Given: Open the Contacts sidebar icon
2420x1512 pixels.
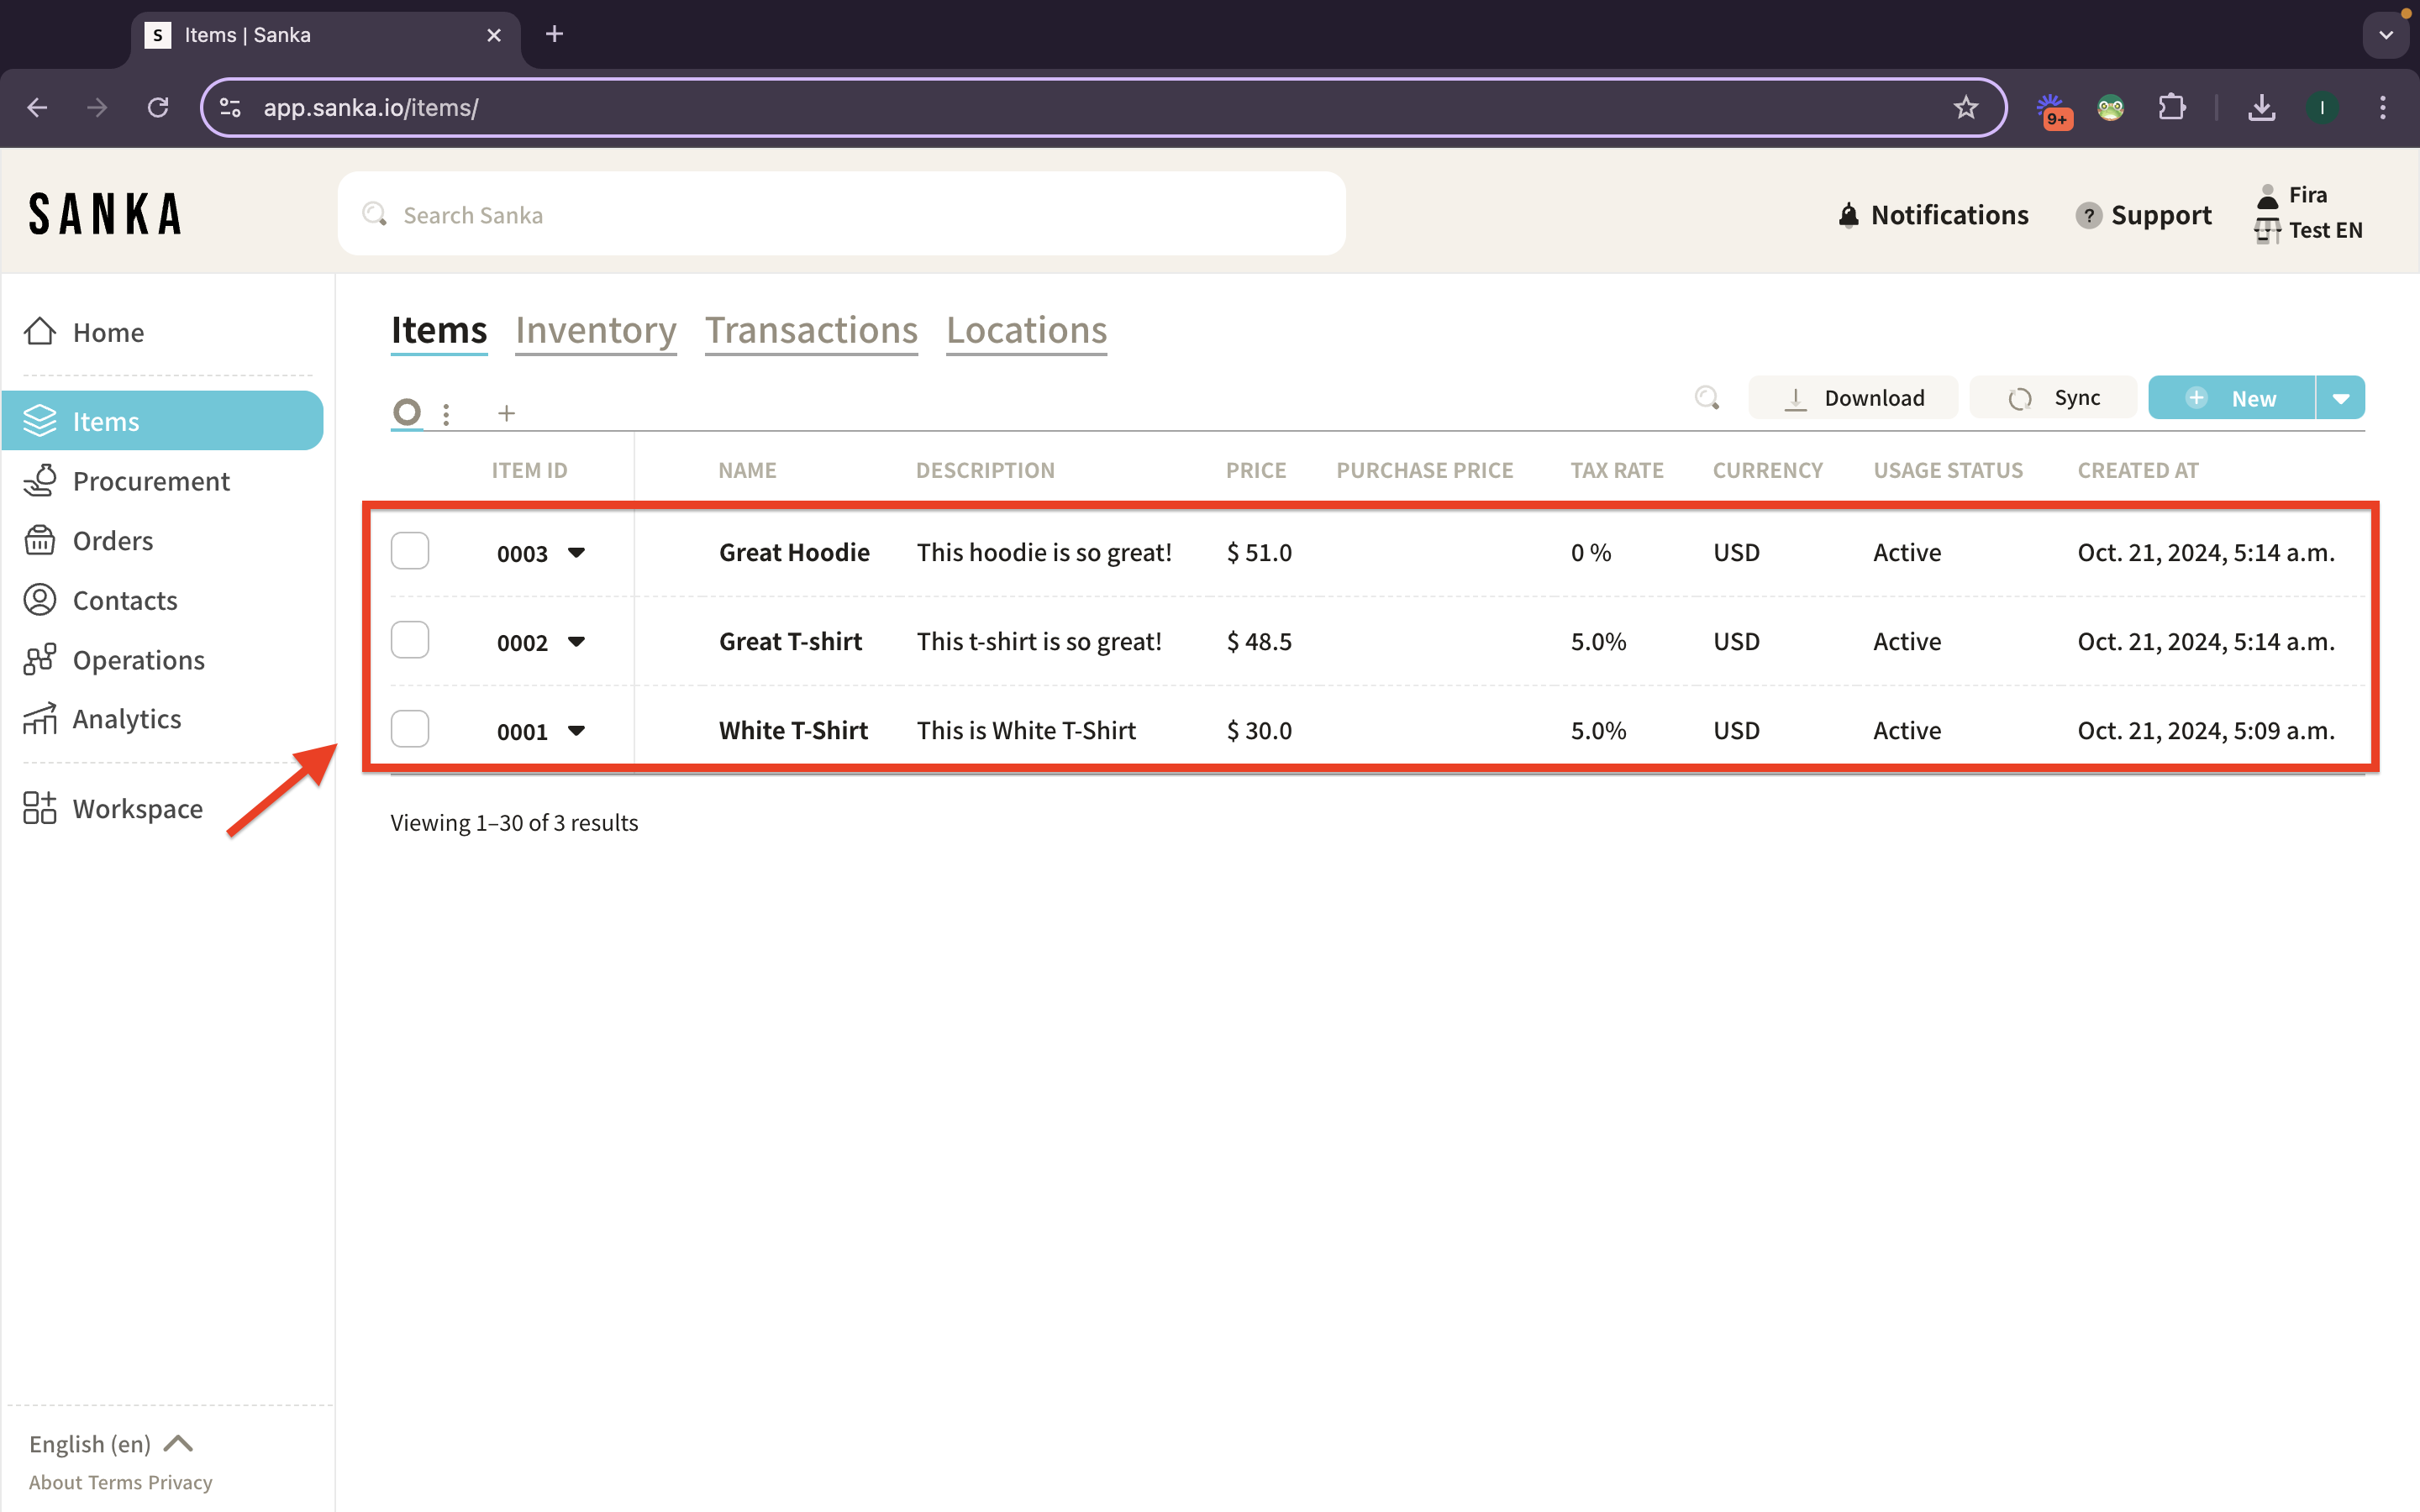Looking at the screenshot, I should 40,600.
